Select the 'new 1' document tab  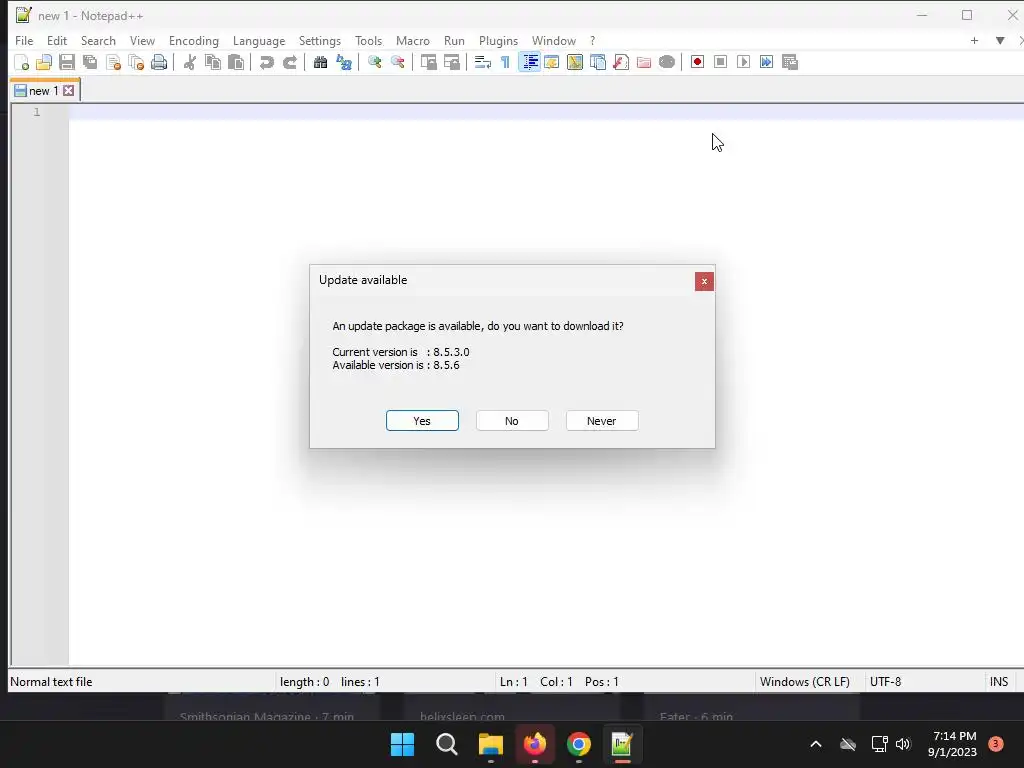pos(44,91)
